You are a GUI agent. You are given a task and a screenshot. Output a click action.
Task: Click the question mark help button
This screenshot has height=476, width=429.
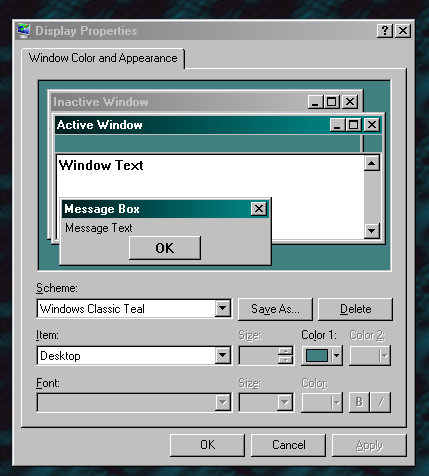point(385,31)
